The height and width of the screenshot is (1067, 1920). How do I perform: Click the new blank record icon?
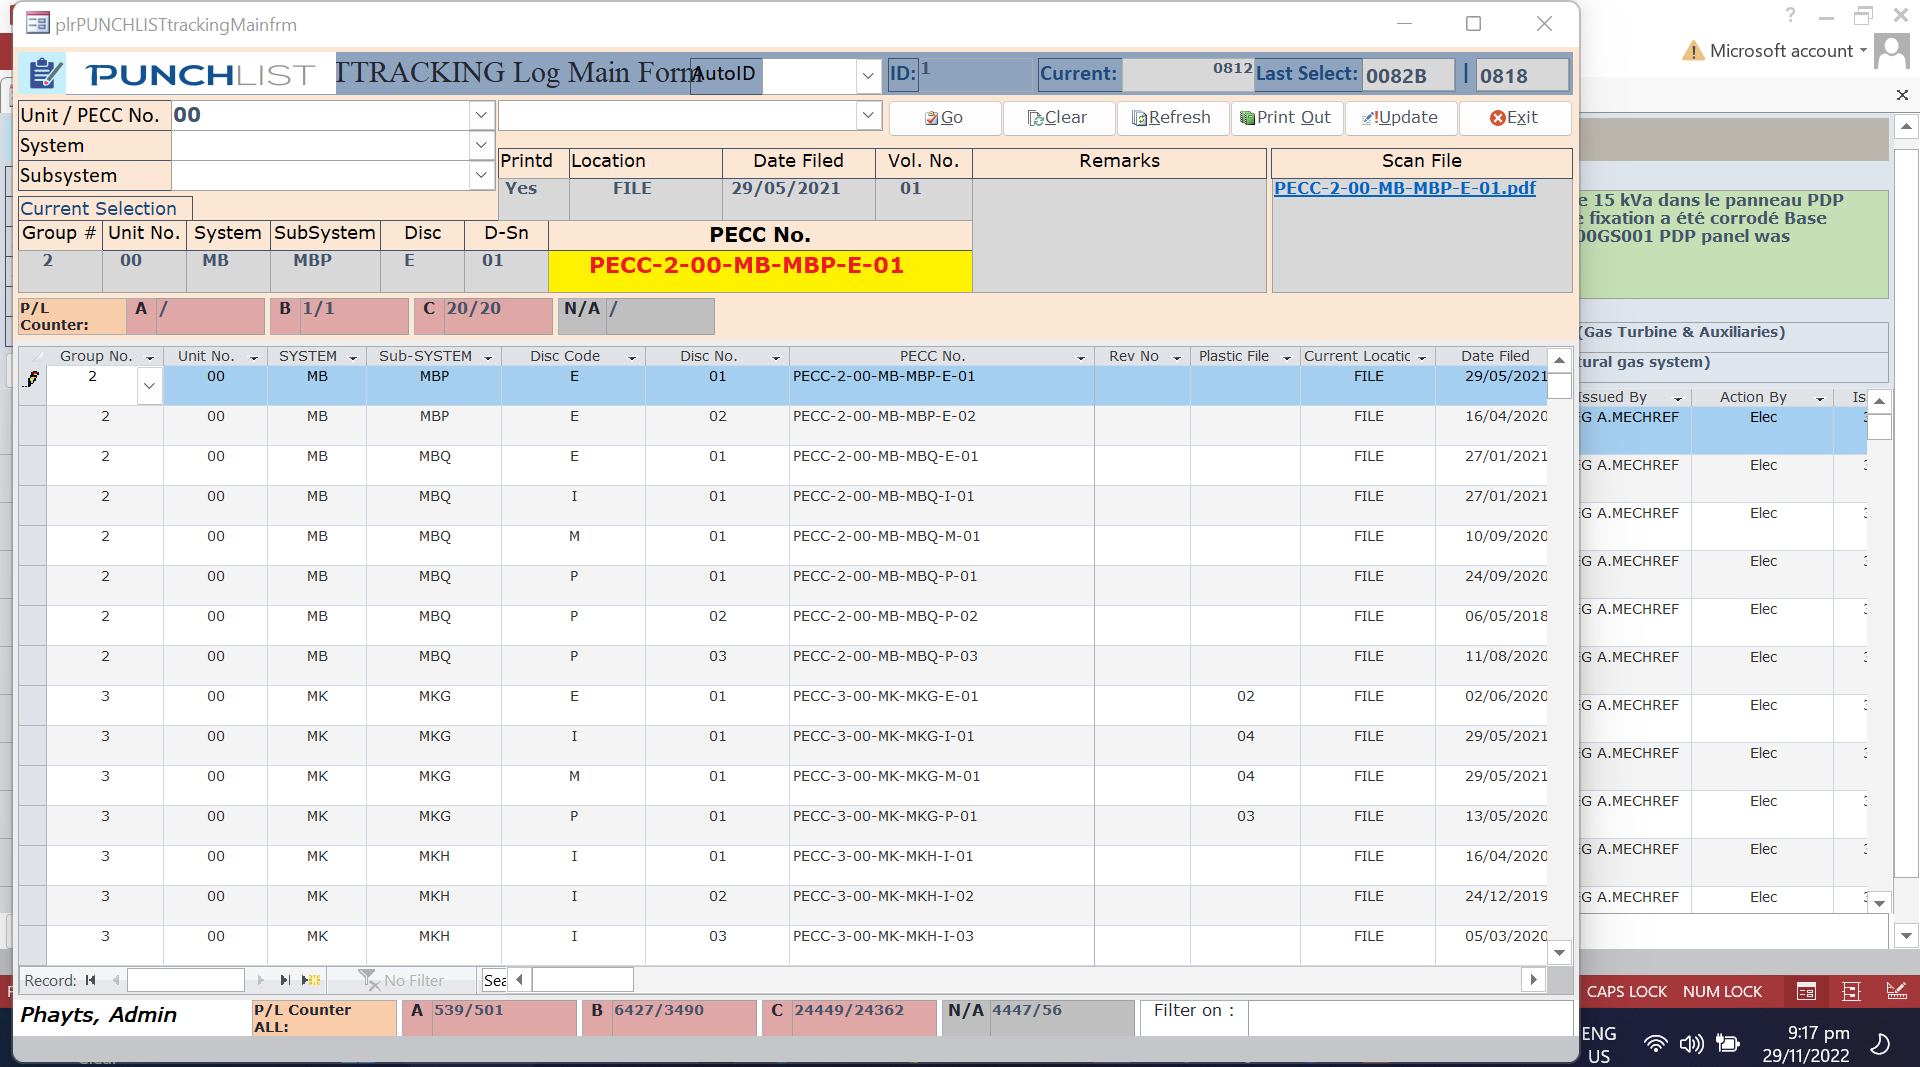311,980
